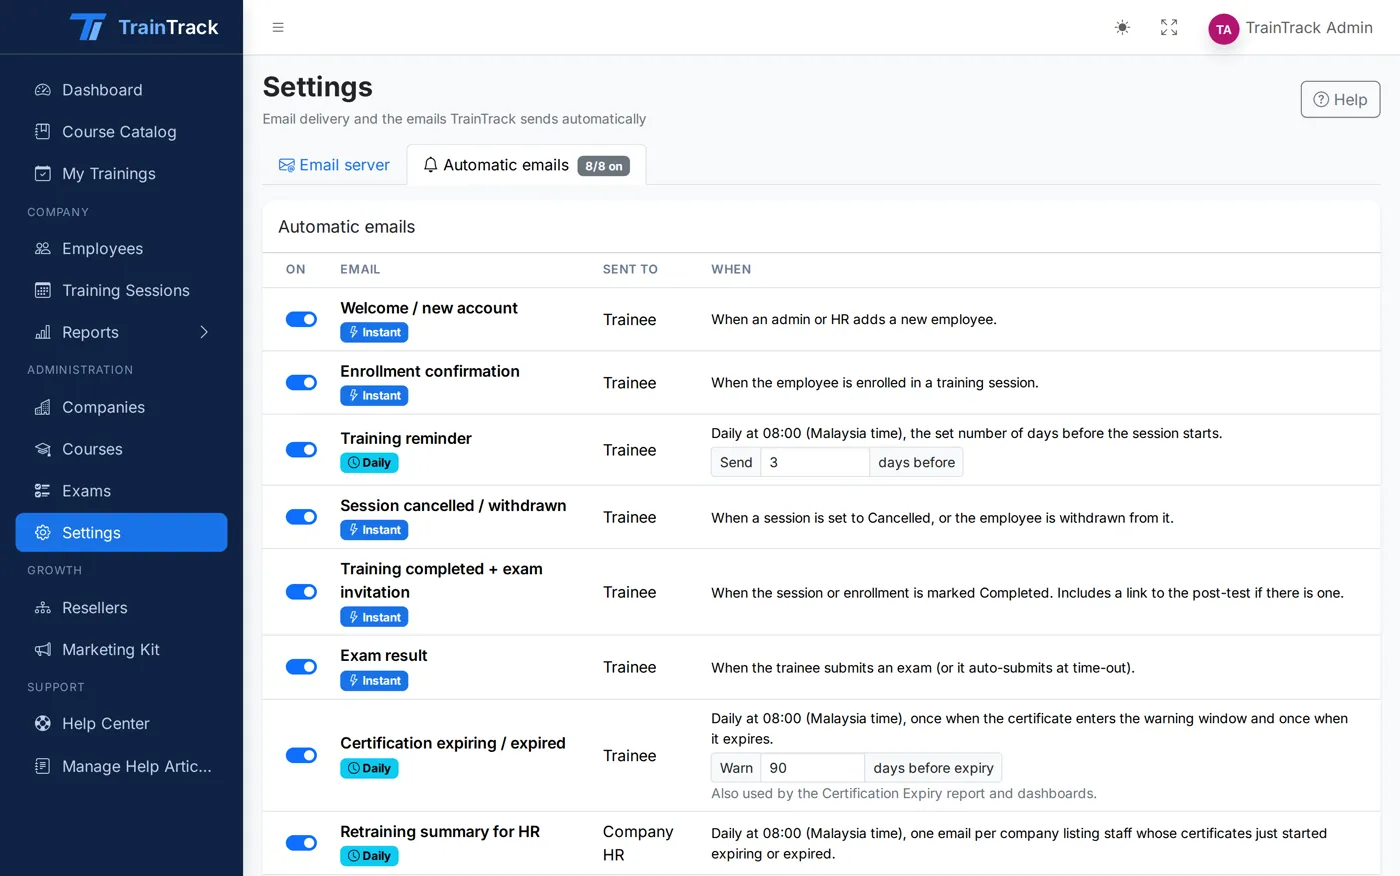Click the Daily badge under Certification expiring

[369, 768]
